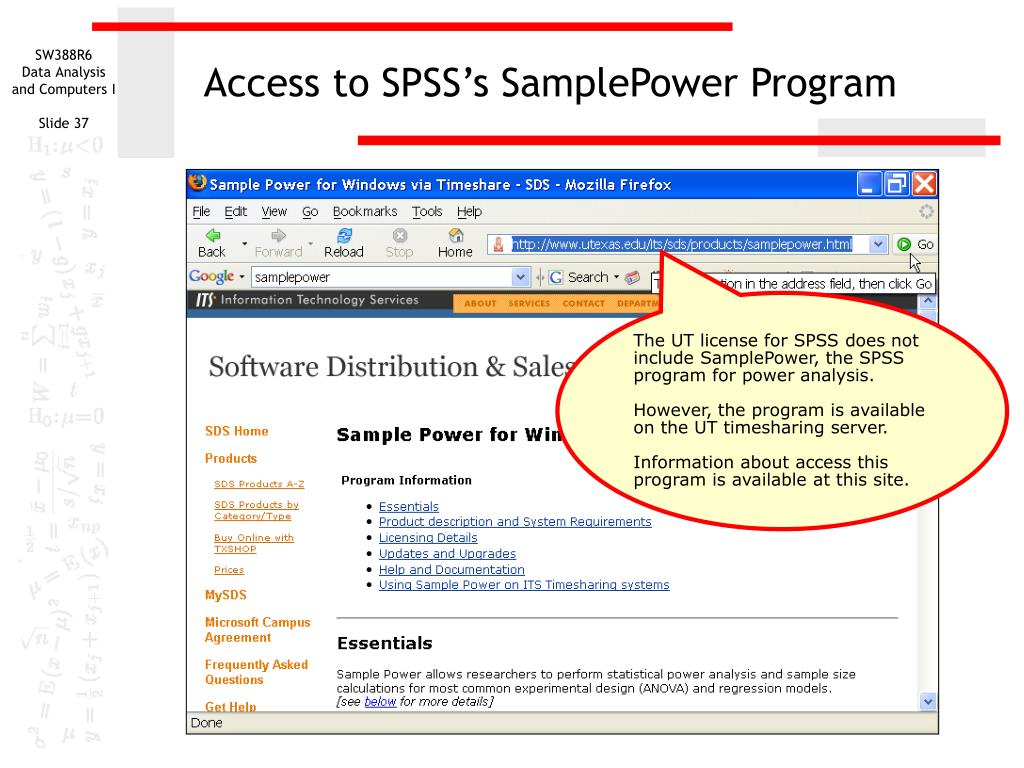The width and height of the screenshot is (1024, 768).
Task: Click the Stop loading icon
Action: pyautogui.click(x=400, y=235)
